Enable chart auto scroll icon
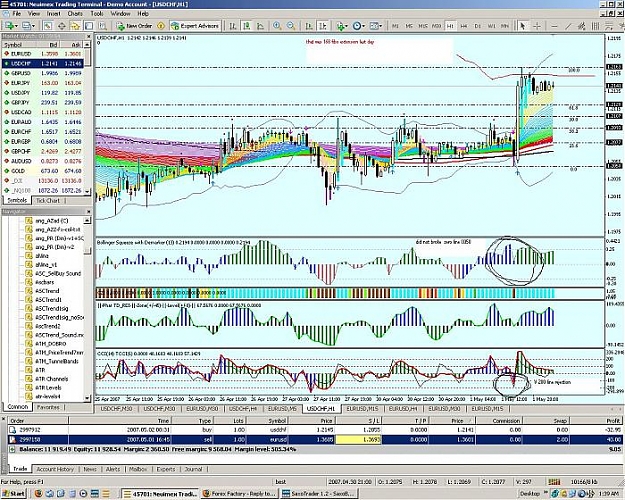This screenshot has height=500, width=625. pos(309,26)
